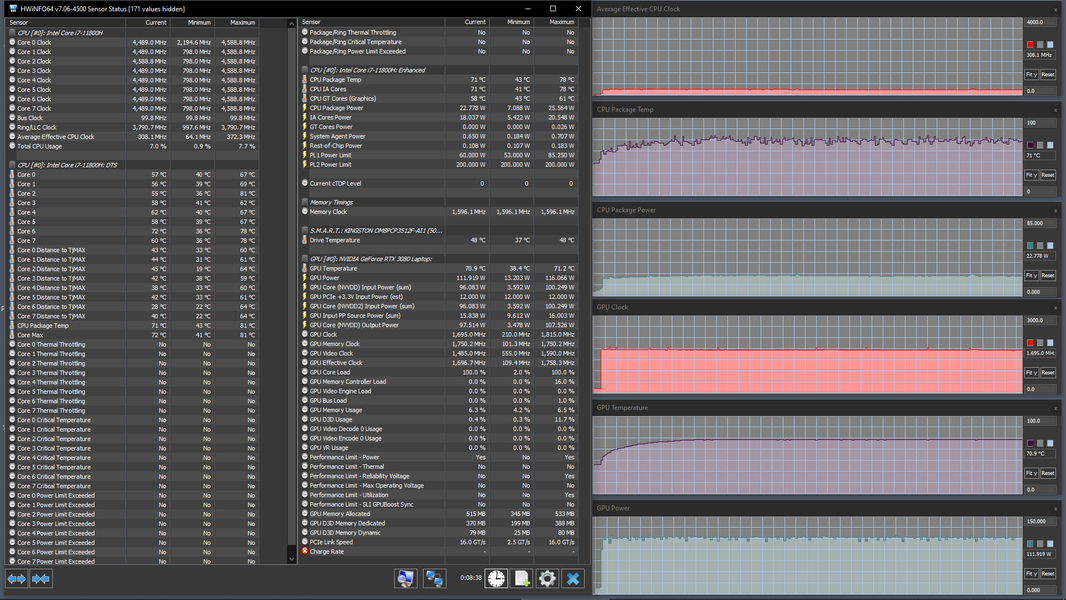Click Fit y in GPU Clock graph

(x=1031, y=373)
